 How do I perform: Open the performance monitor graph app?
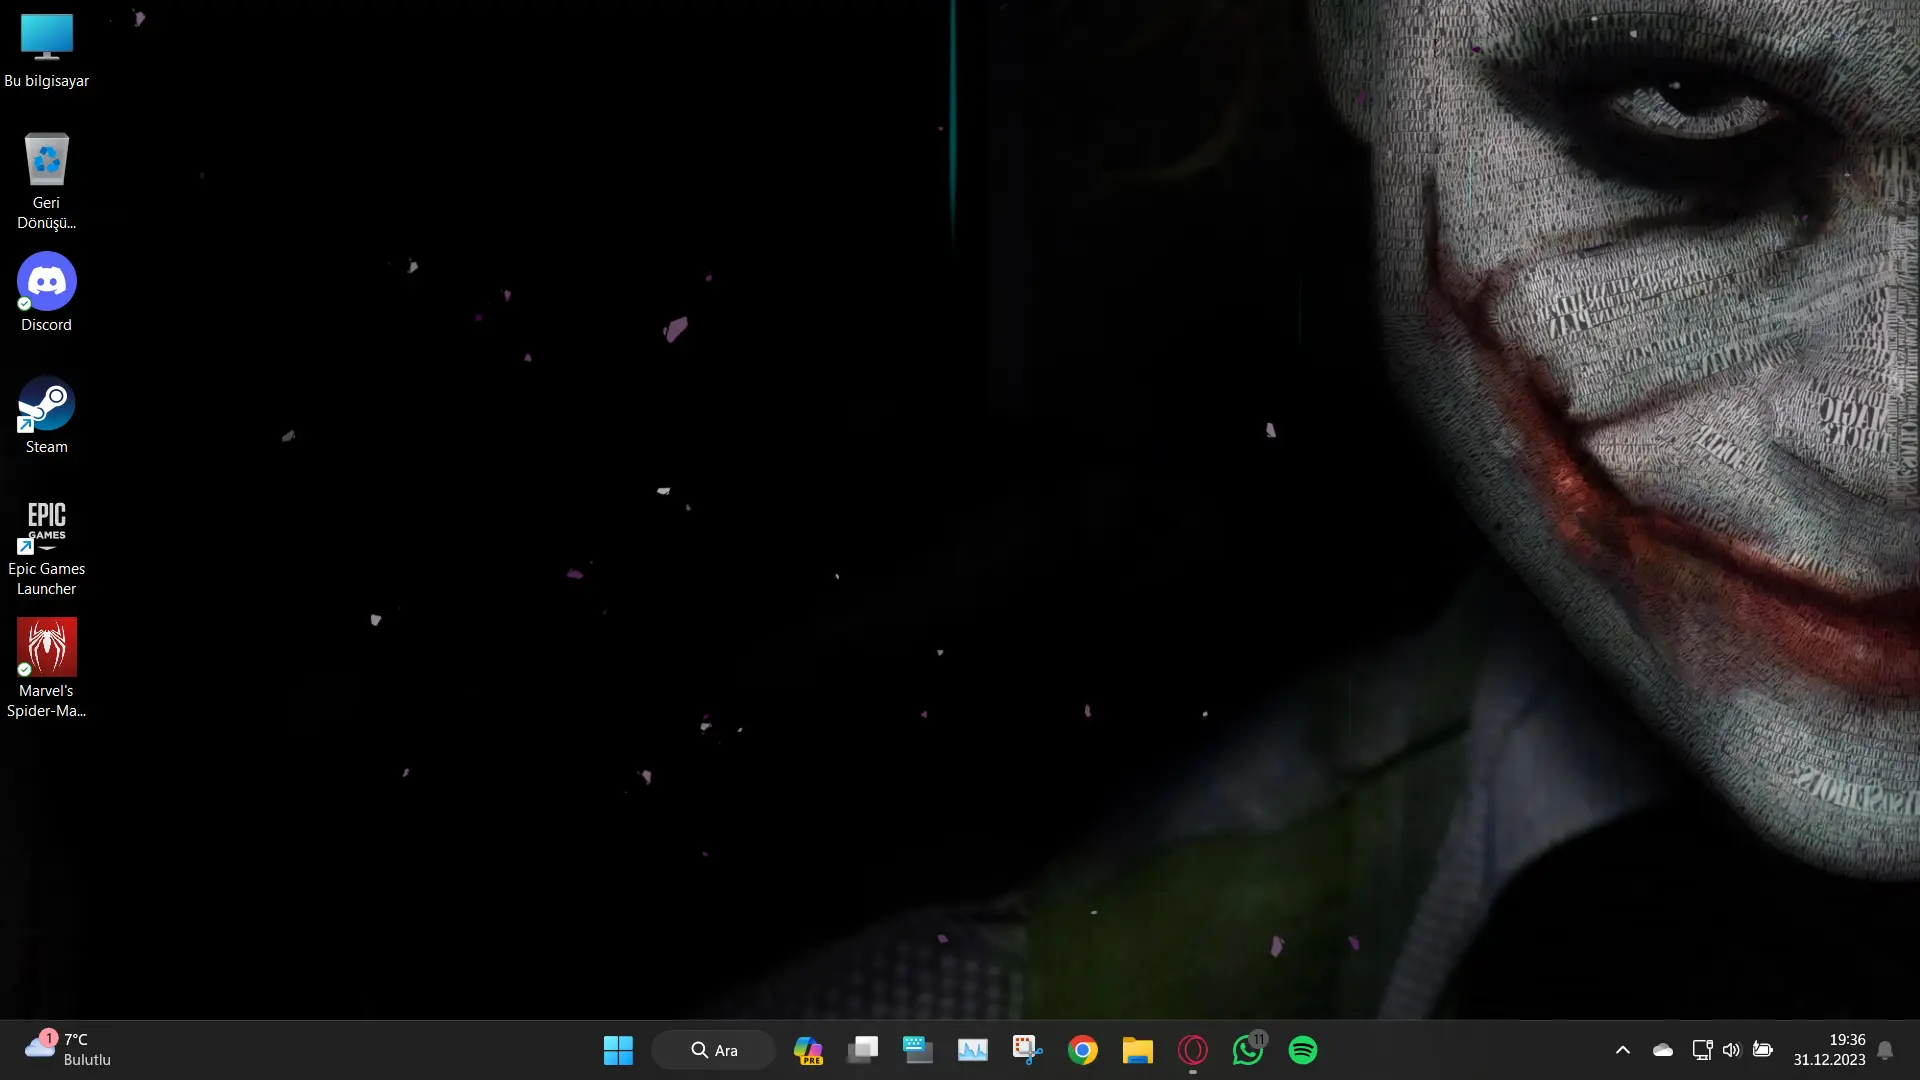973,1050
